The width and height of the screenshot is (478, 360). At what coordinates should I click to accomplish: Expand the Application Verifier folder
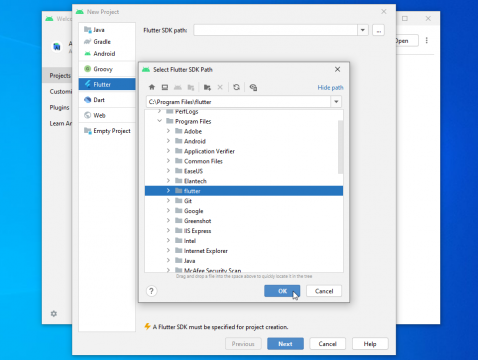tap(168, 151)
